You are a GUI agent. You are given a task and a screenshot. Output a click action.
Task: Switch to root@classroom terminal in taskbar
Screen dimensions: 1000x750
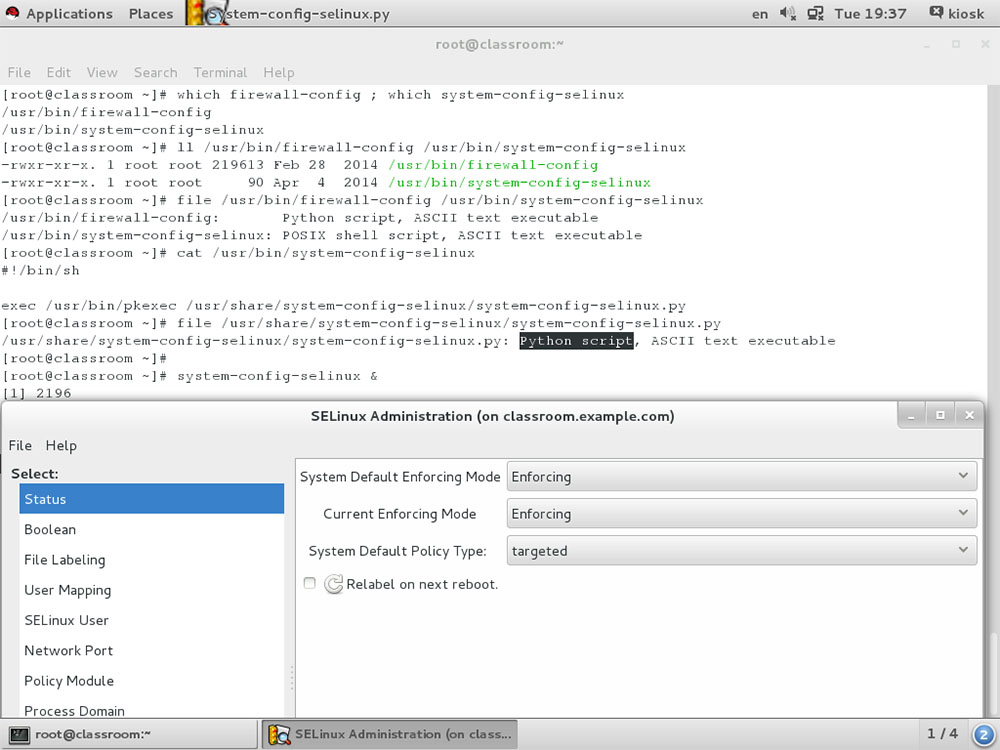[130, 734]
